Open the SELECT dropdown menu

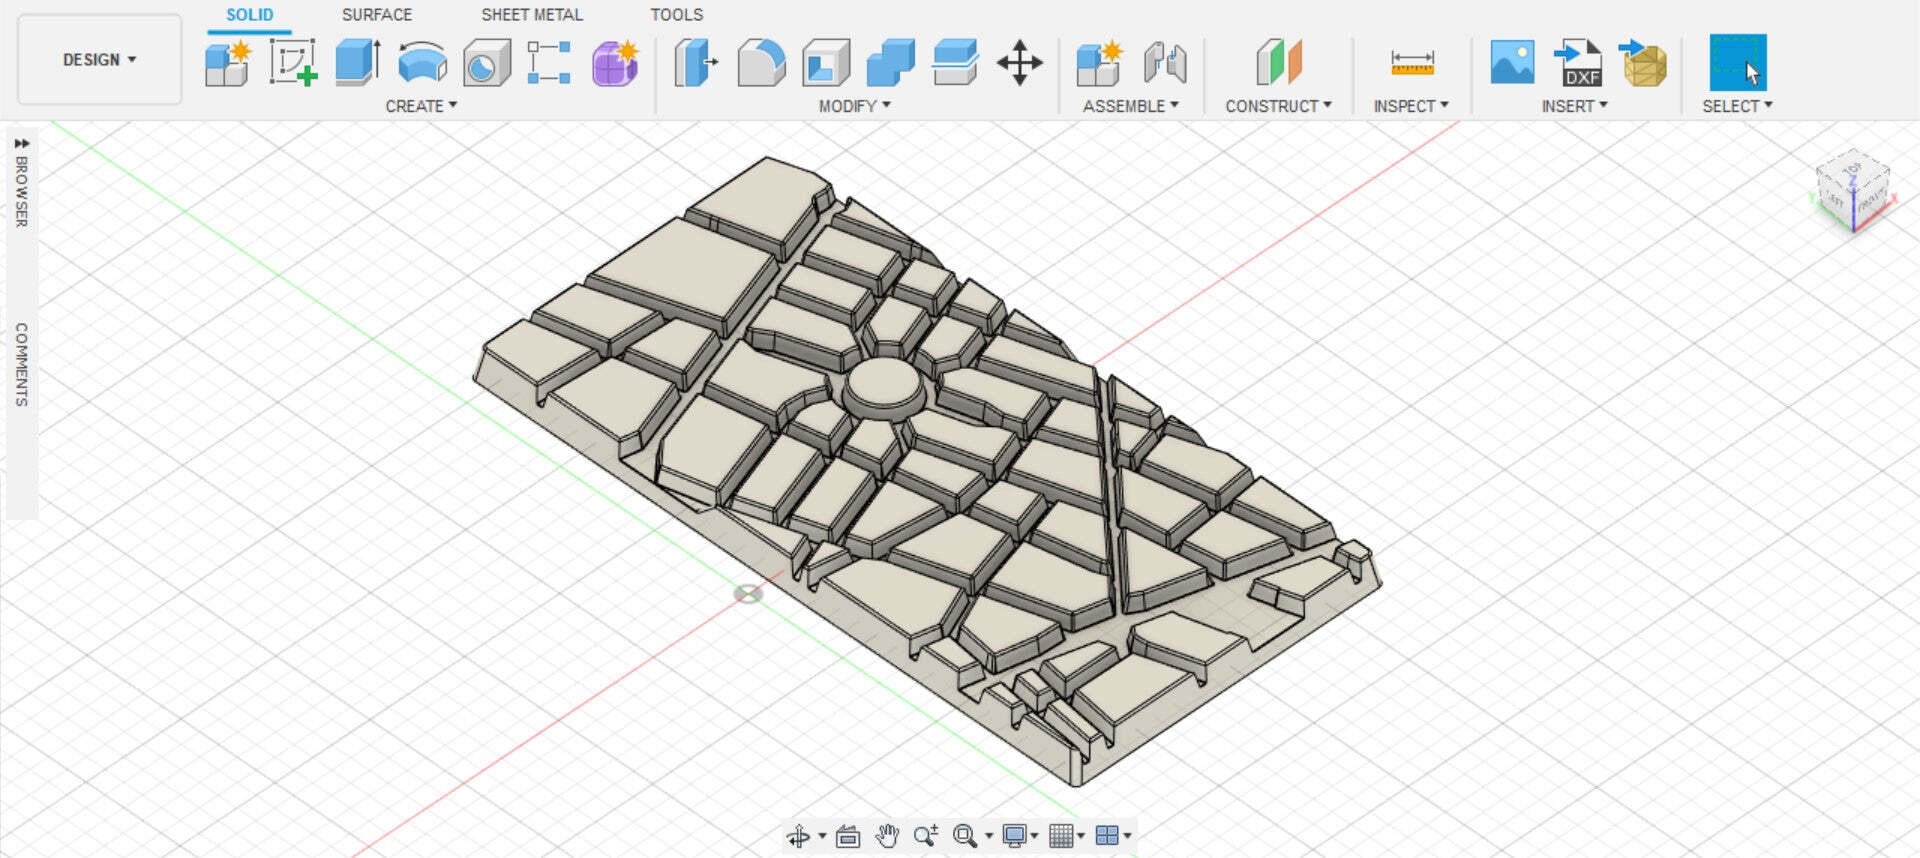pos(1738,106)
